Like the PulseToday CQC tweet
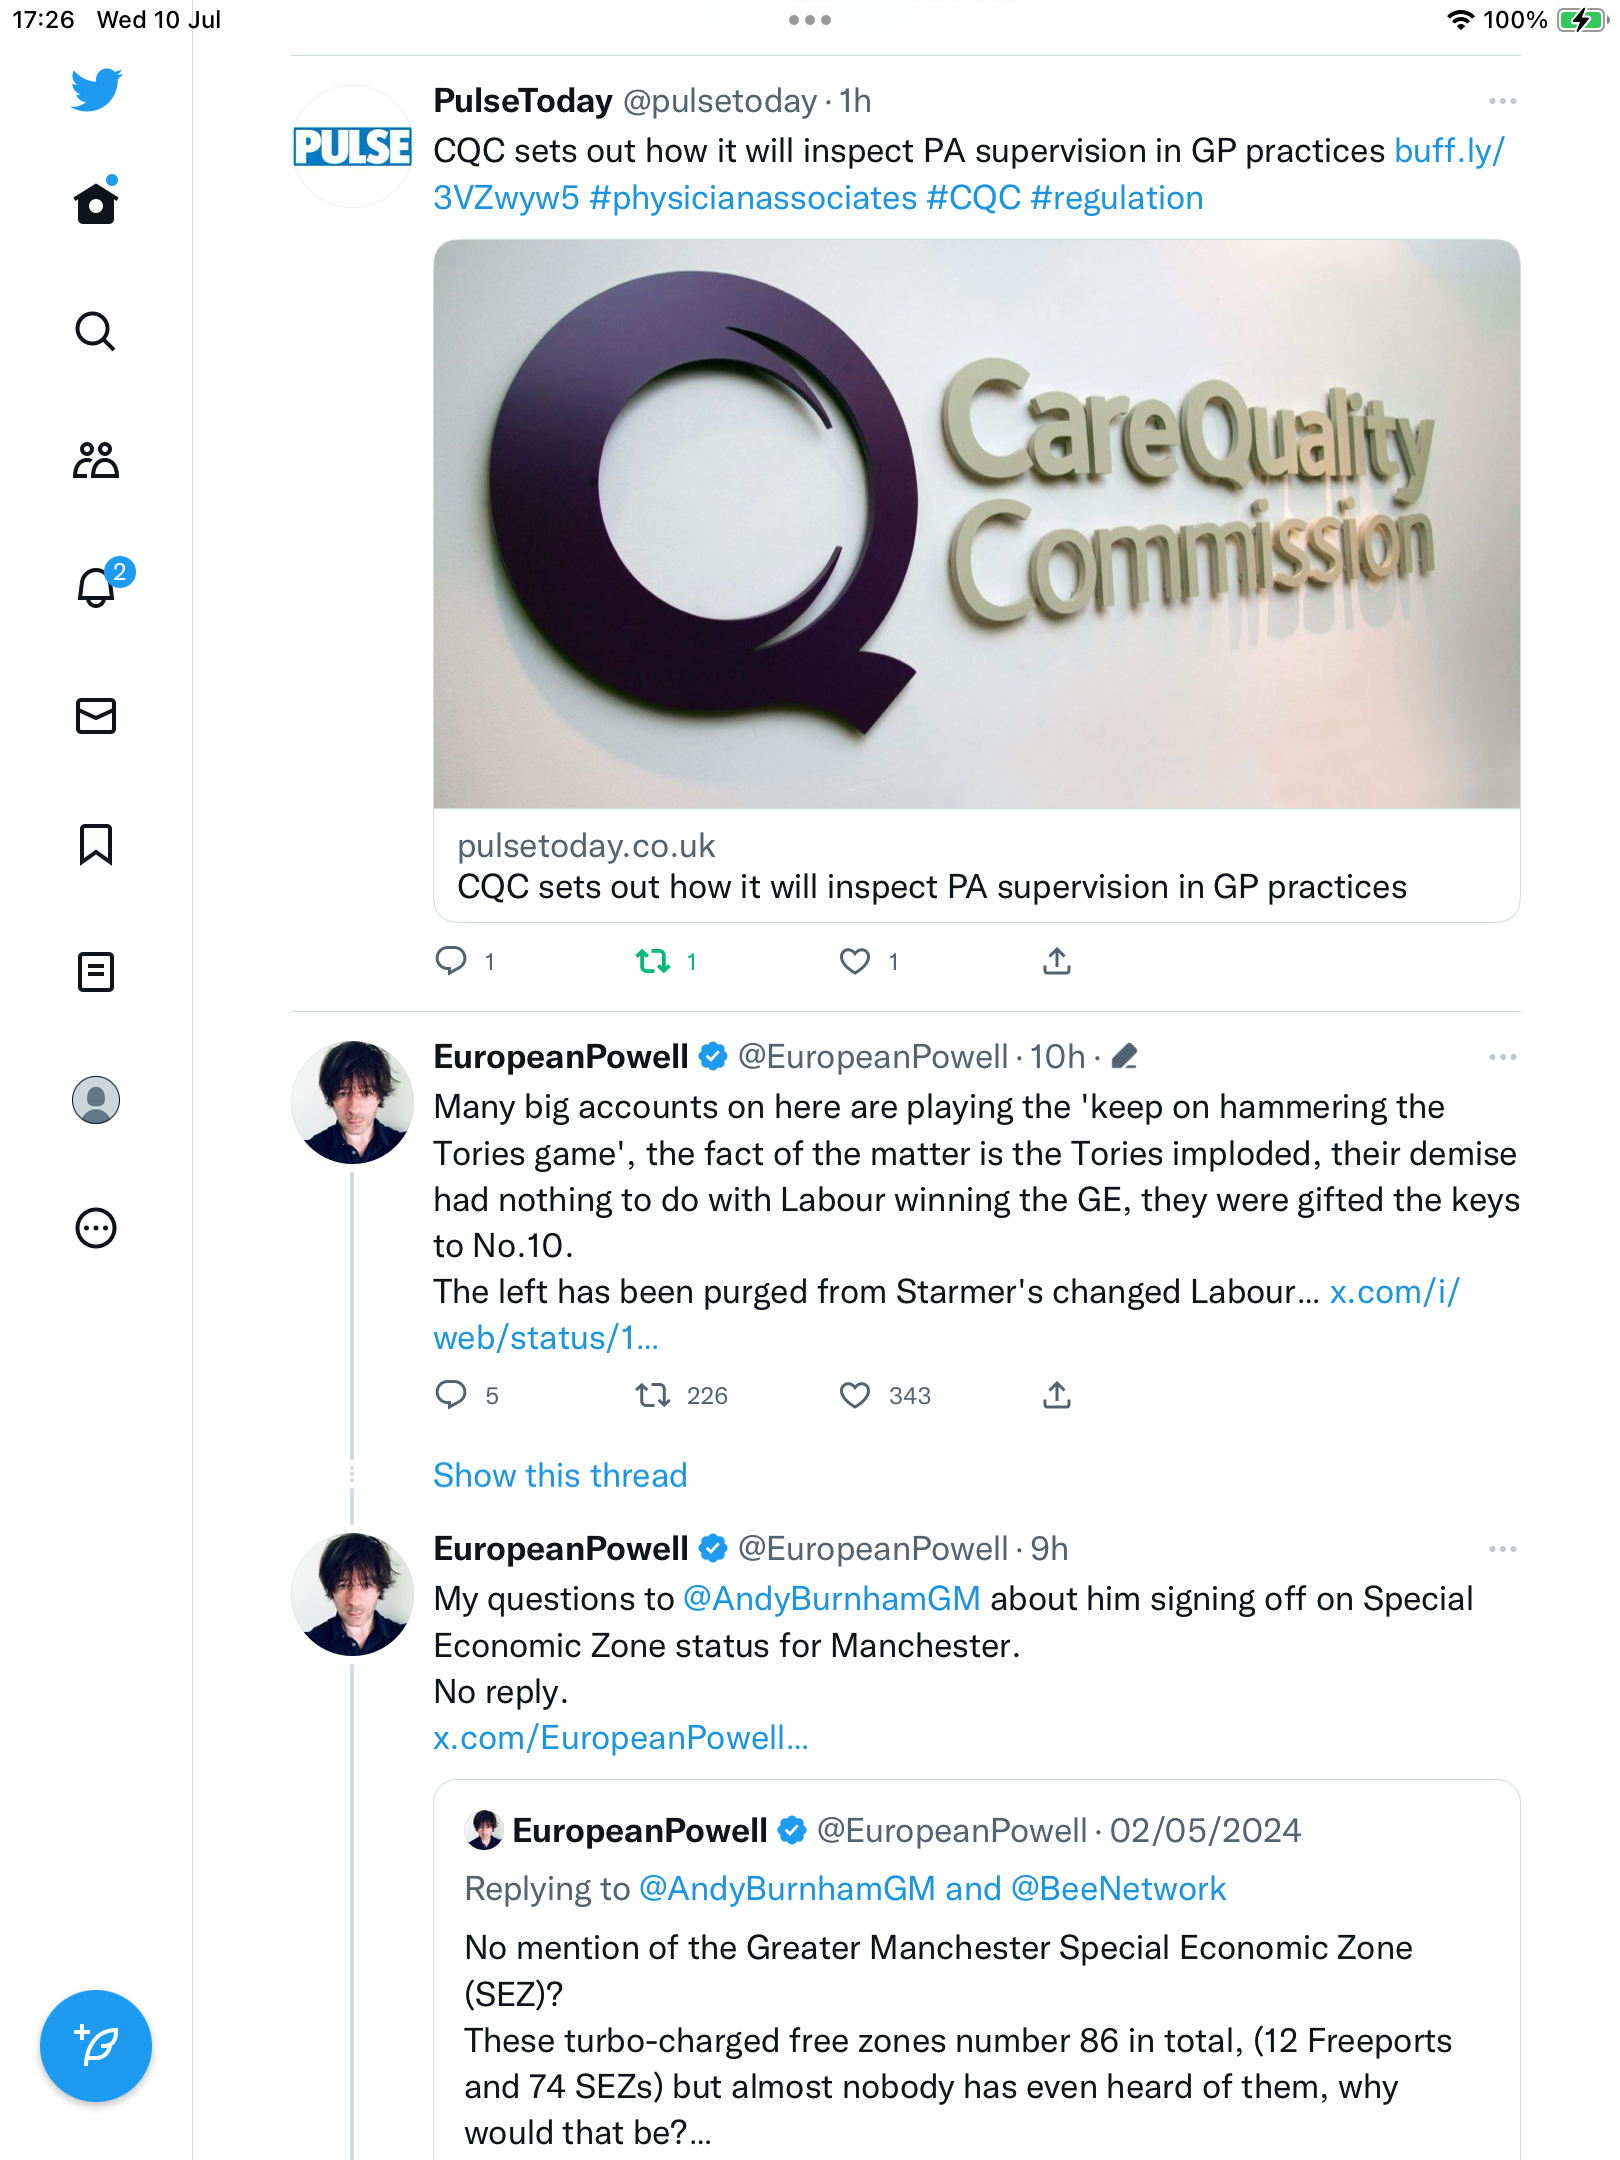This screenshot has height=2160, width=1620. [x=855, y=962]
